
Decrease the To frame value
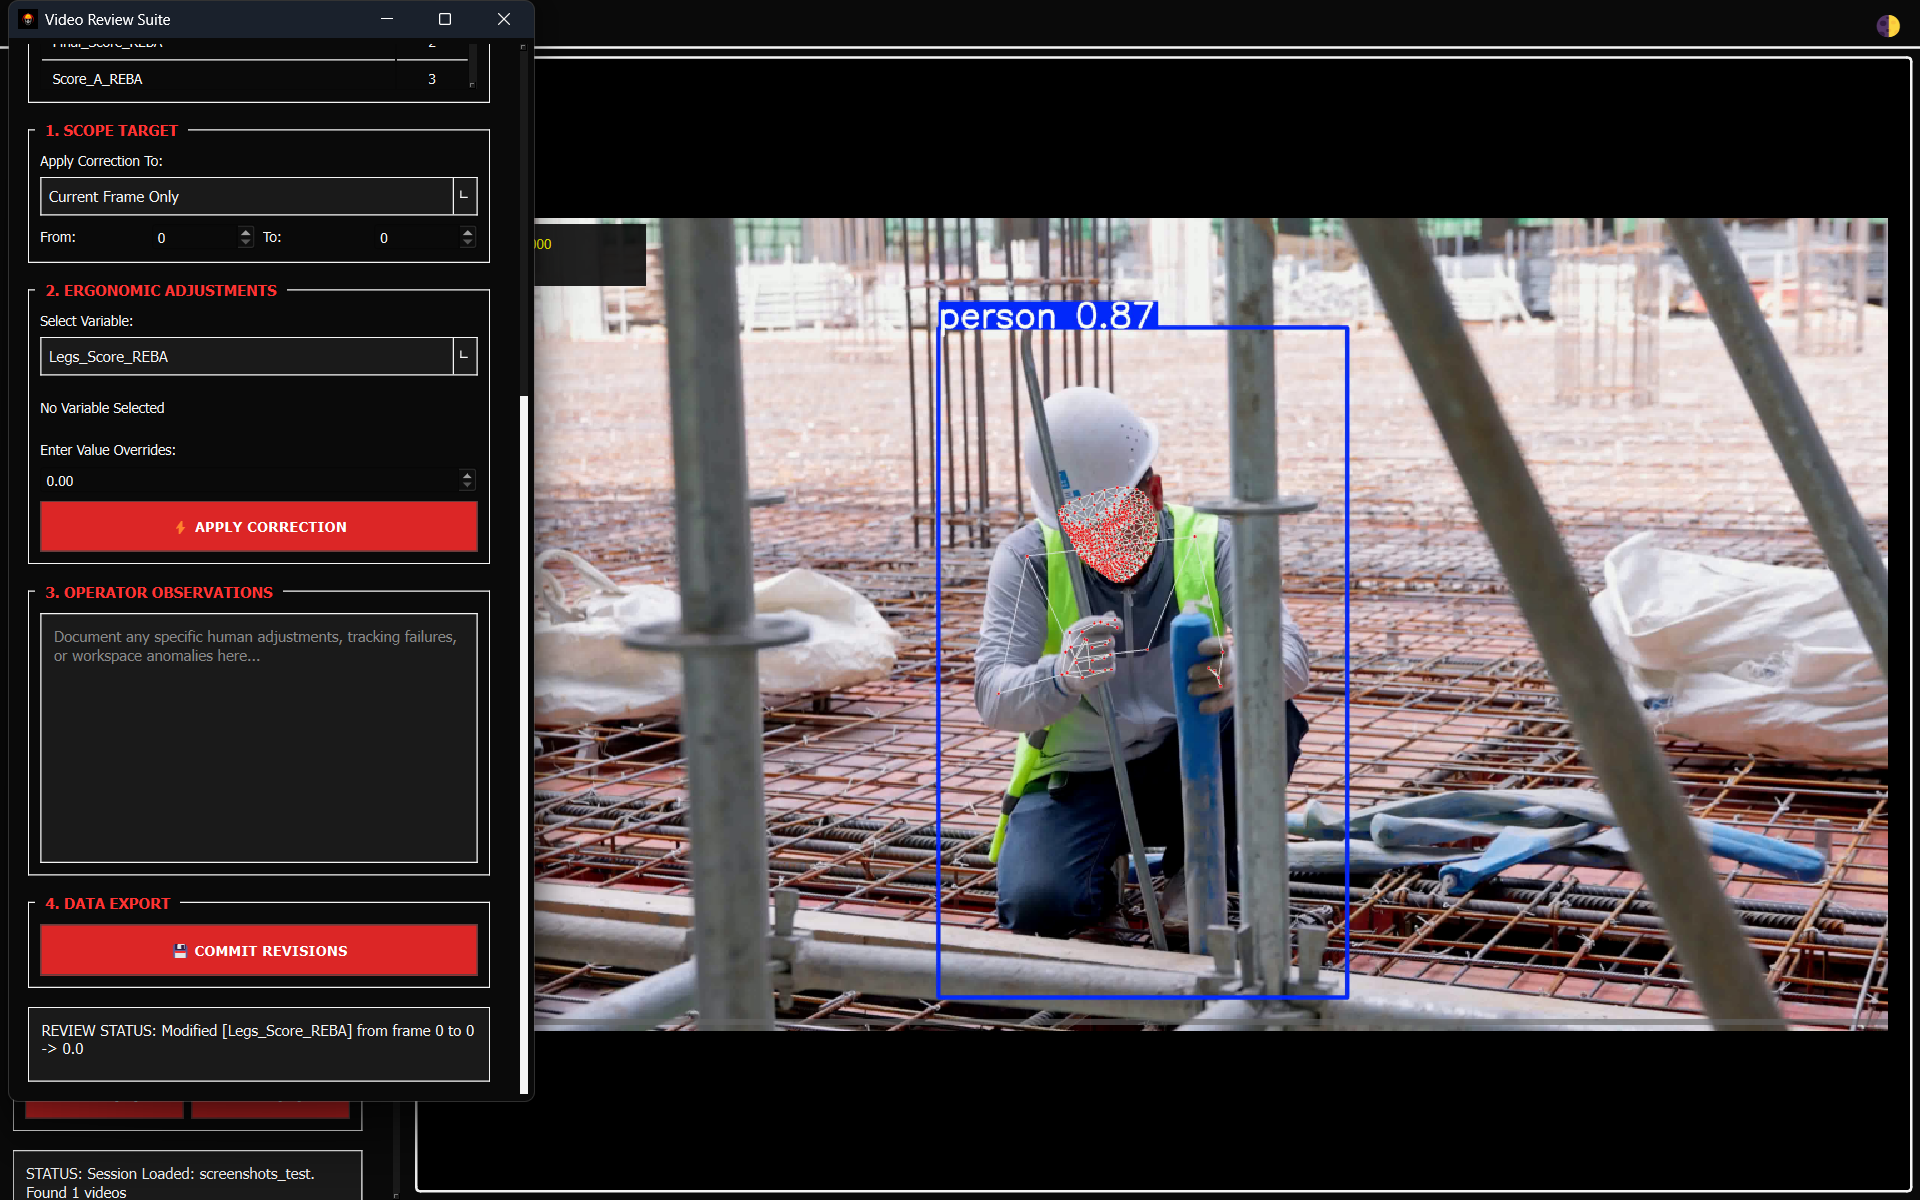[x=467, y=242]
